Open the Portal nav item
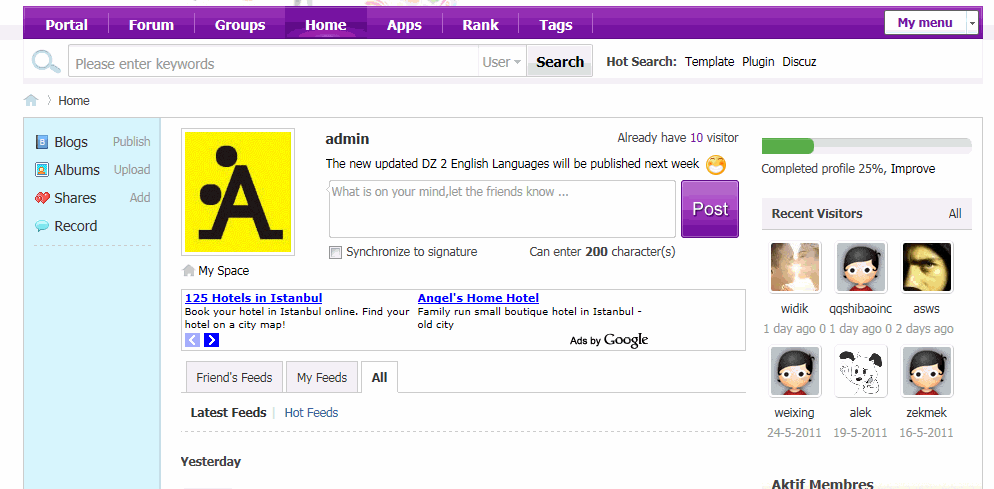 pos(67,25)
